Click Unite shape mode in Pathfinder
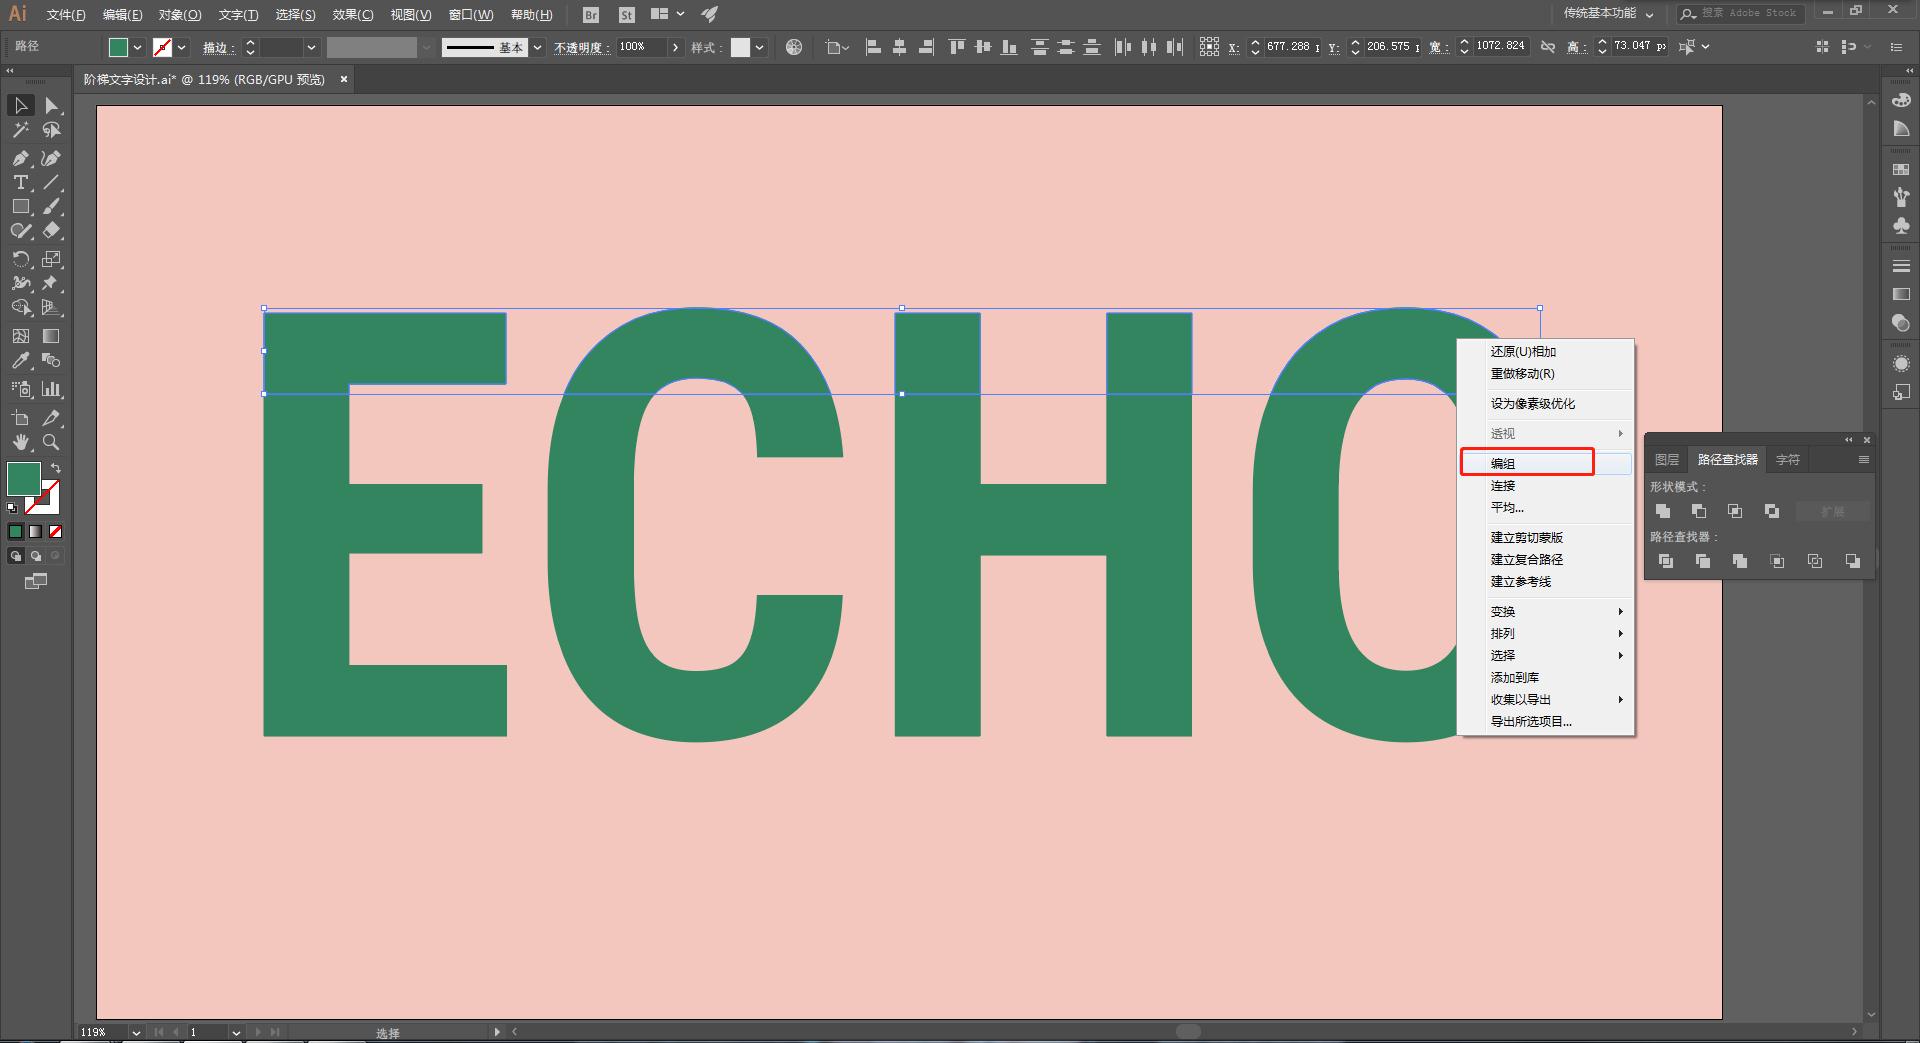The height and width of the screenshot is (1043, 1920). click(x=1663, y=511)
